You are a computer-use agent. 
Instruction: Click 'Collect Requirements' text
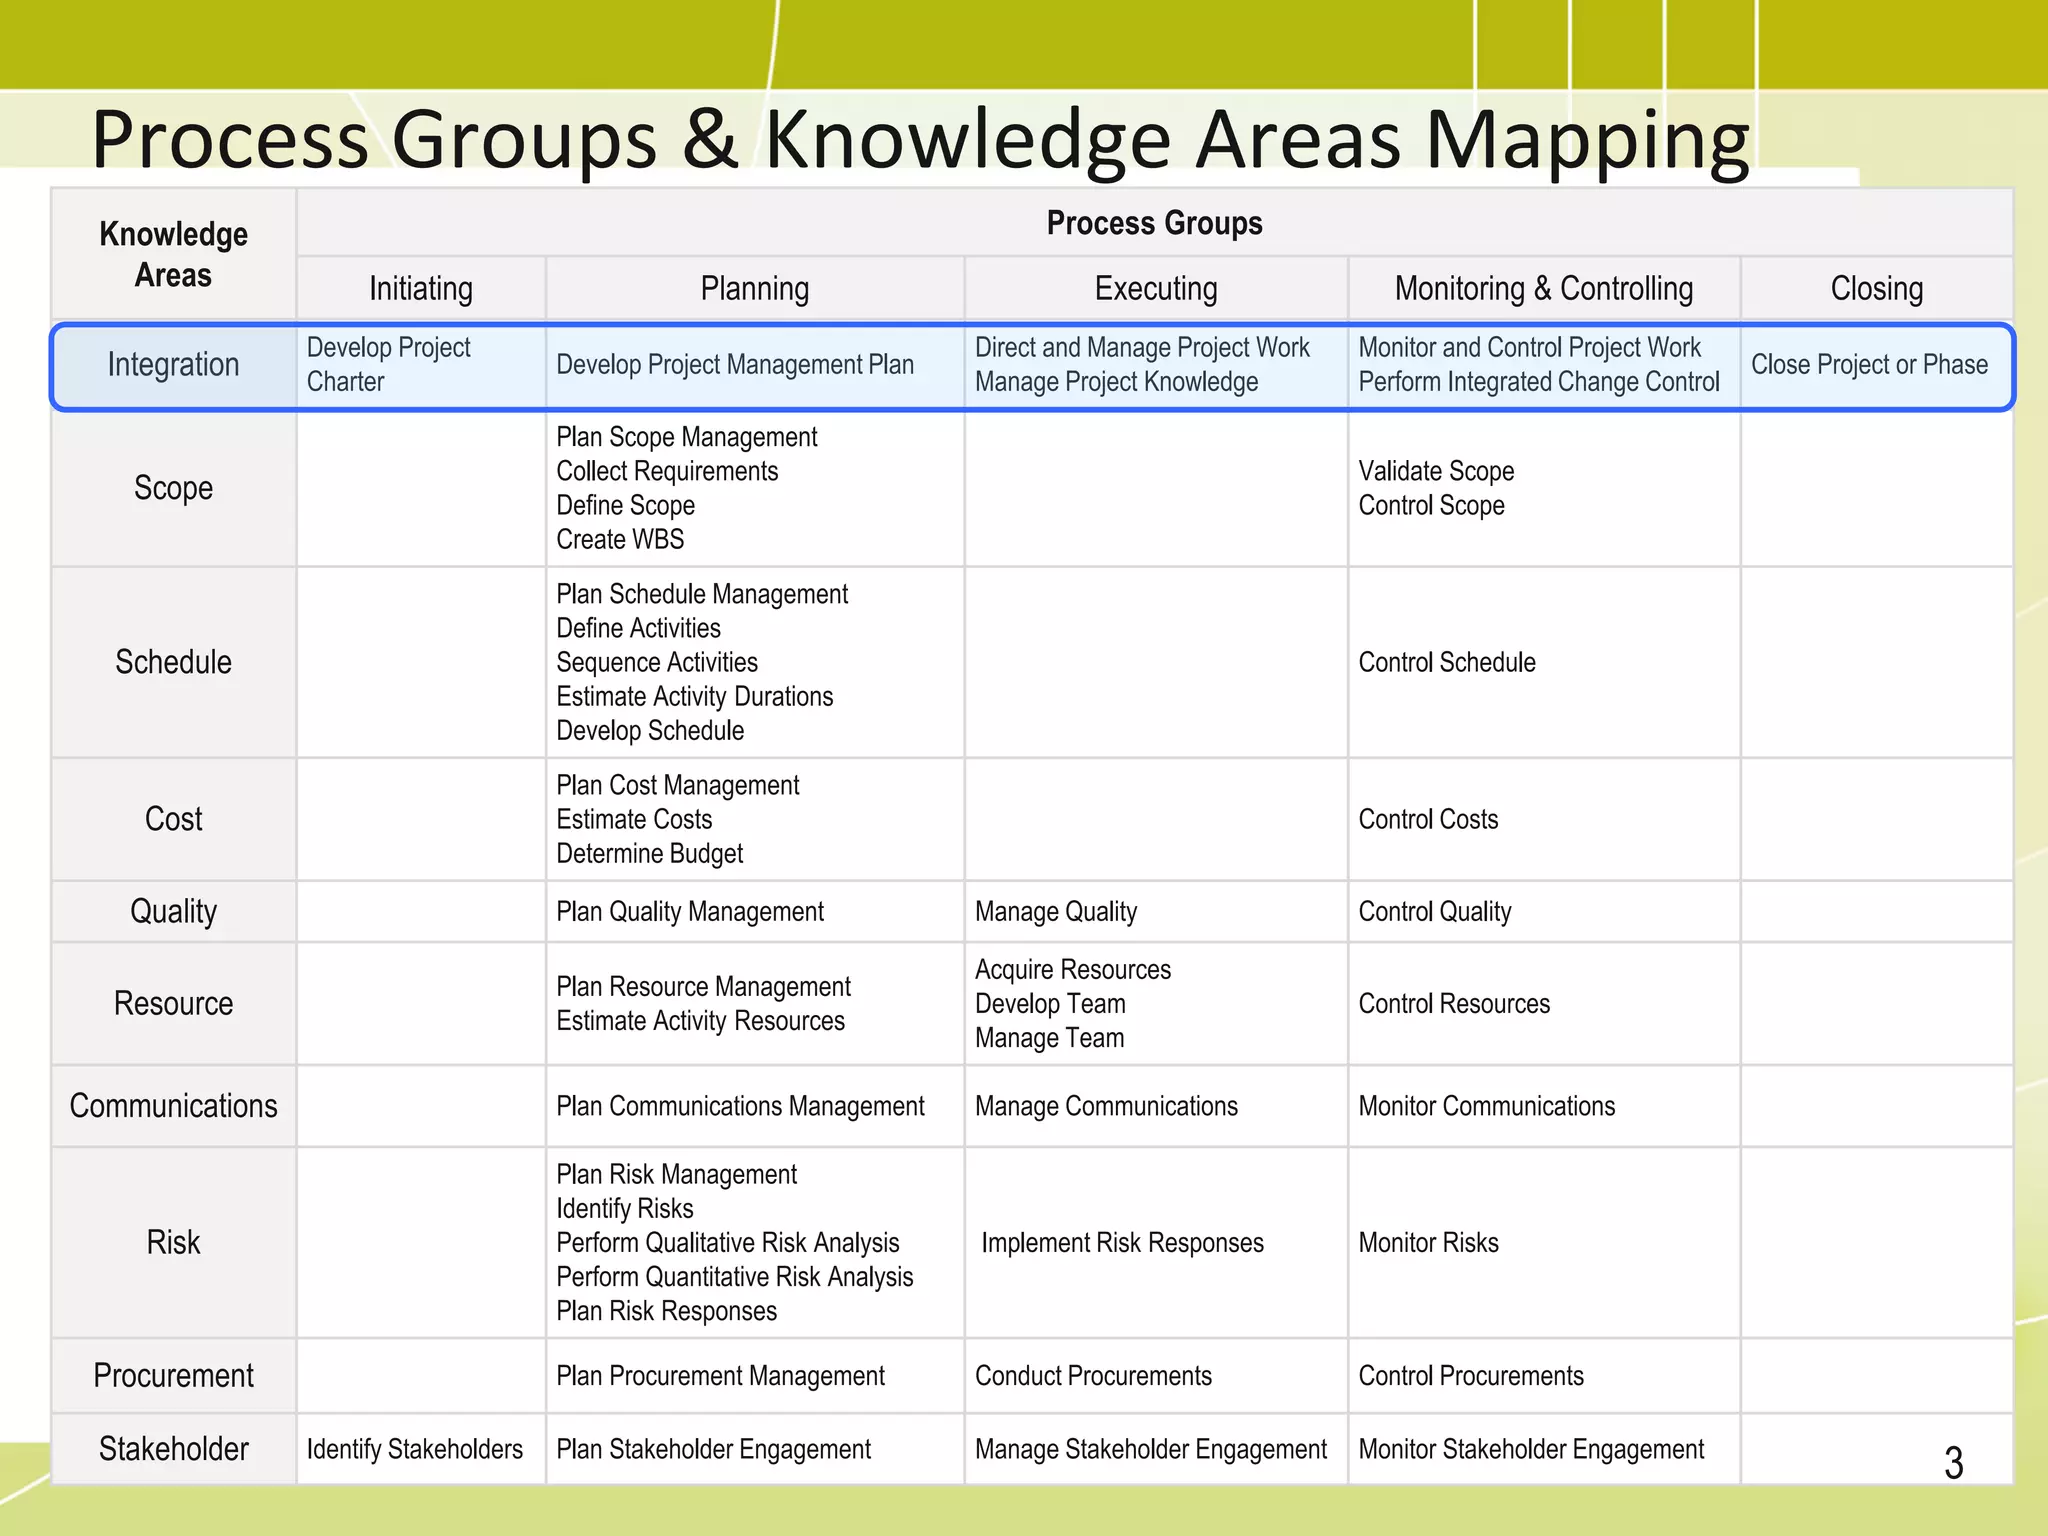tap(667, 472)
